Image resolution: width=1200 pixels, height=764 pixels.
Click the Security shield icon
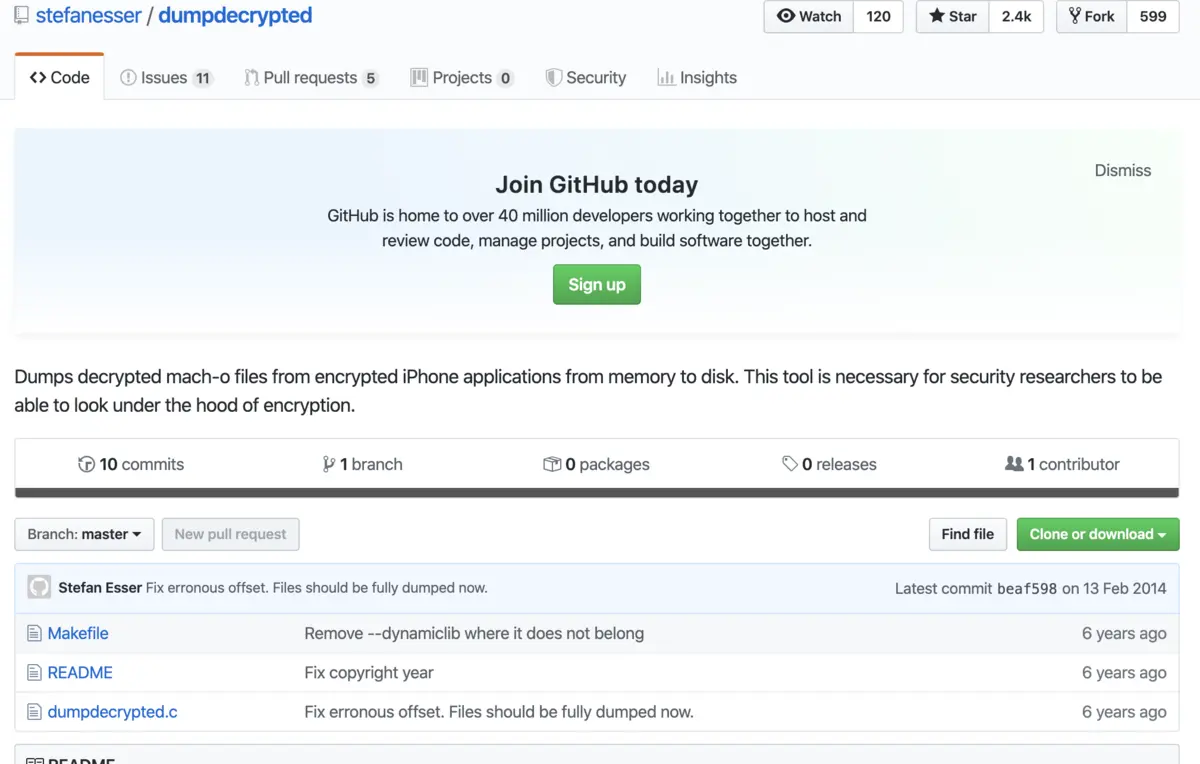(553, 77)
